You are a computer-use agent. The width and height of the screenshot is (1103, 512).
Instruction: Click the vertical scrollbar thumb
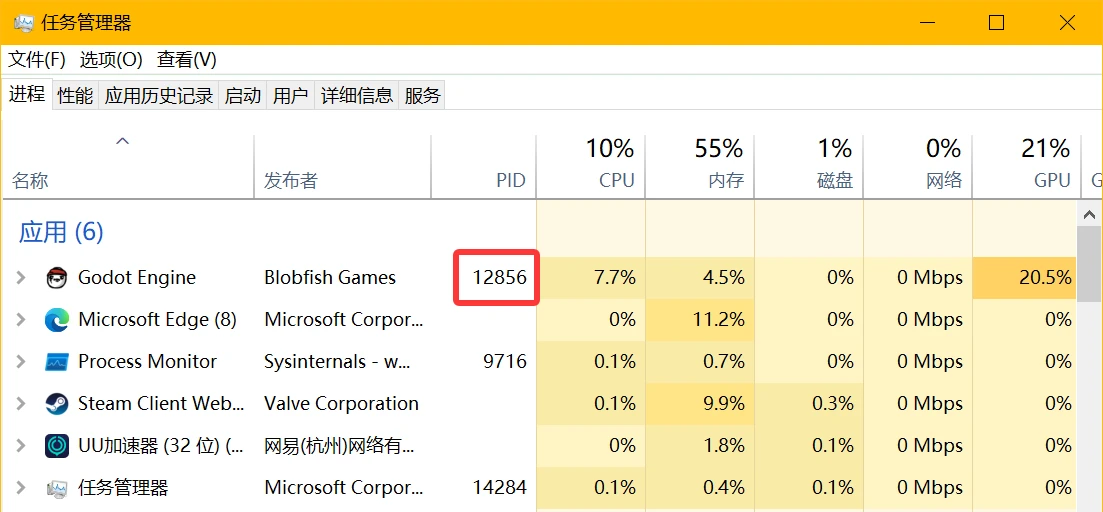[x=1091, y=266]
